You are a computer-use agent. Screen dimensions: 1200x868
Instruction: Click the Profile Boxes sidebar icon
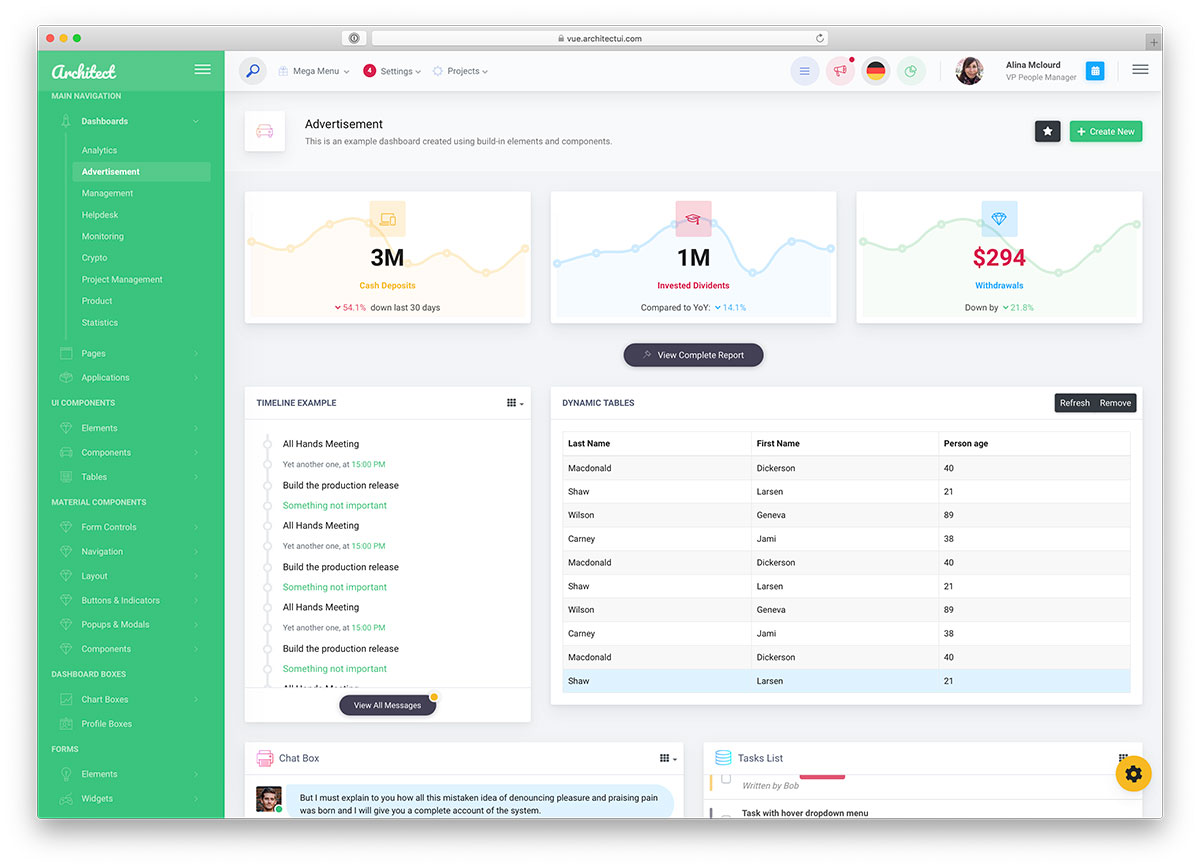(66, 724)
